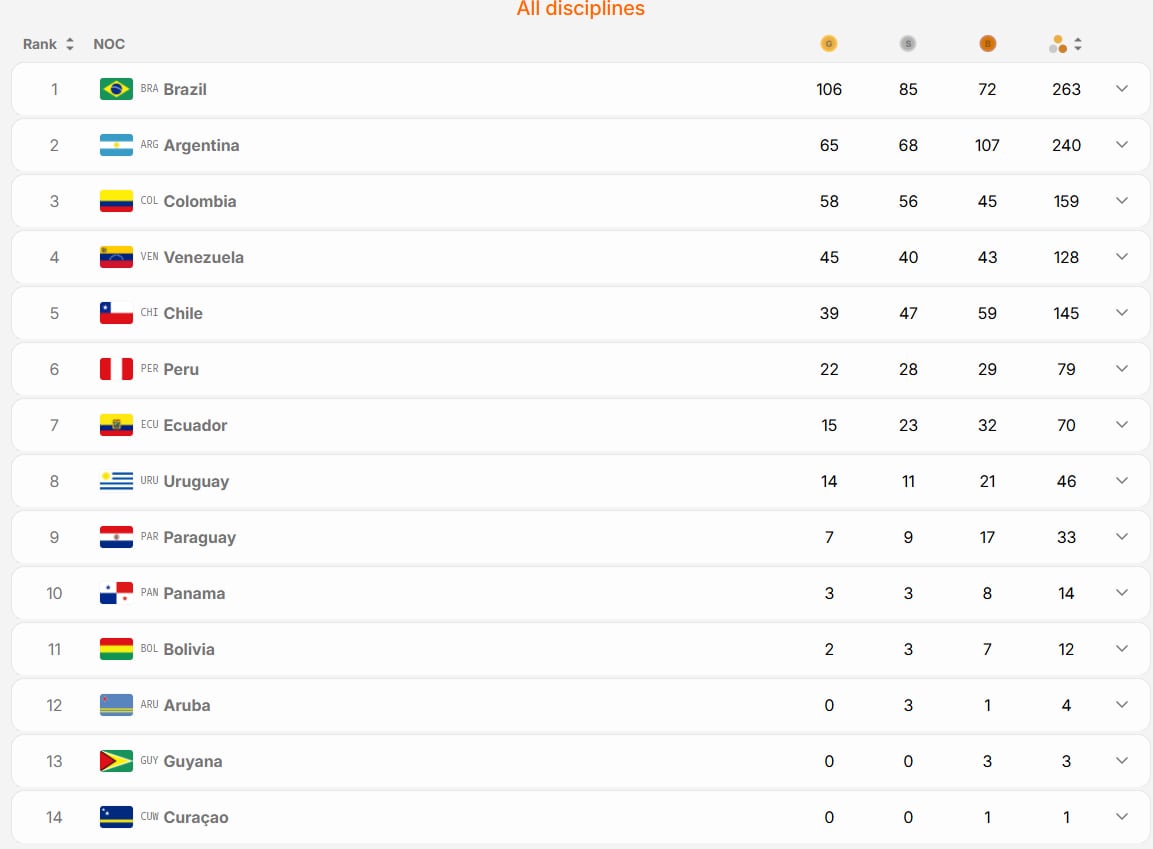Click the Curaçao flag icon
The width and height of the screenshot is (1153, 849).
[116, 817]
